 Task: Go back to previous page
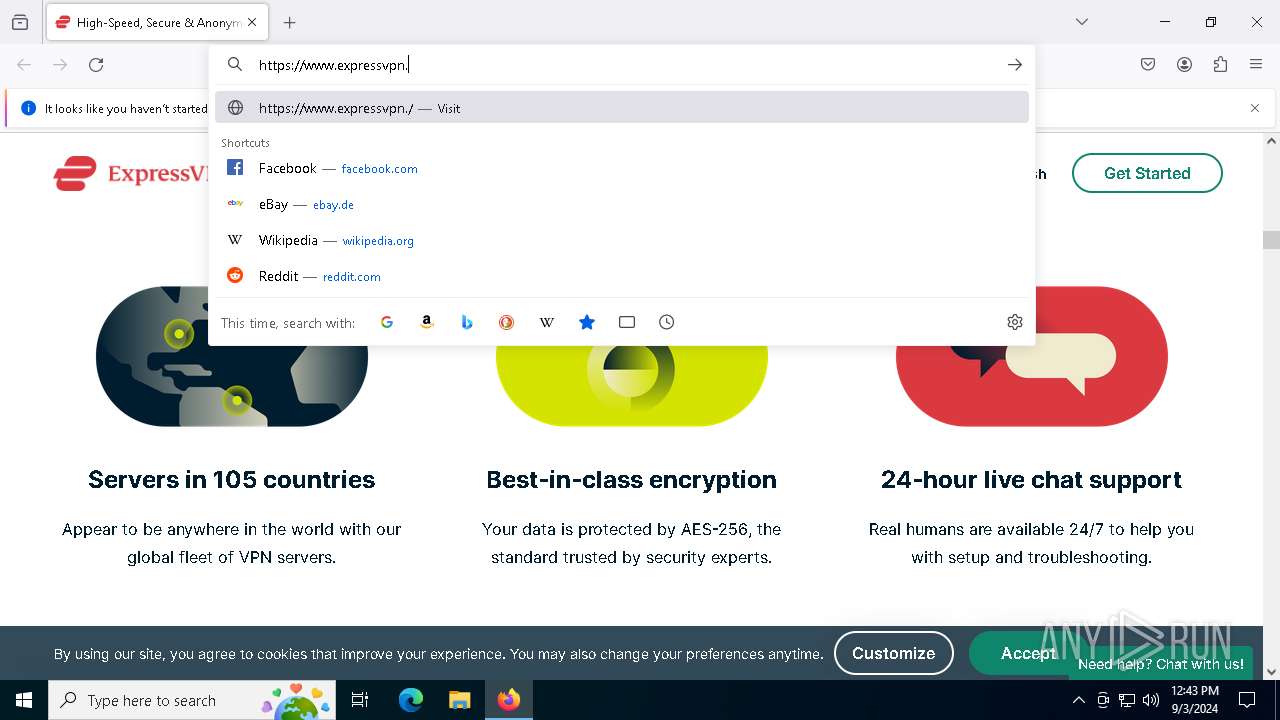[24, 65]
